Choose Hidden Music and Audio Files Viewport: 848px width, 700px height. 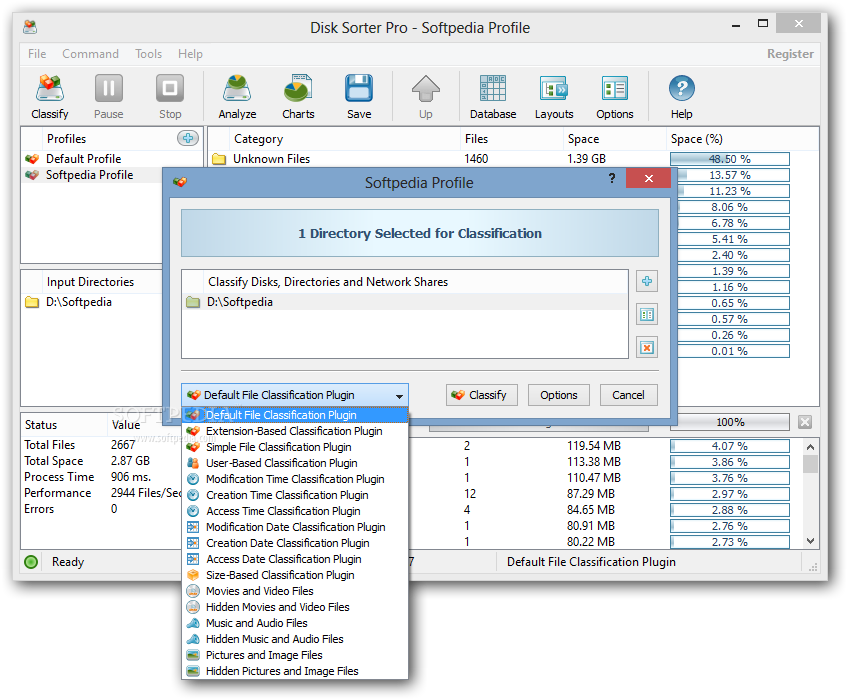tap(295, 639)
